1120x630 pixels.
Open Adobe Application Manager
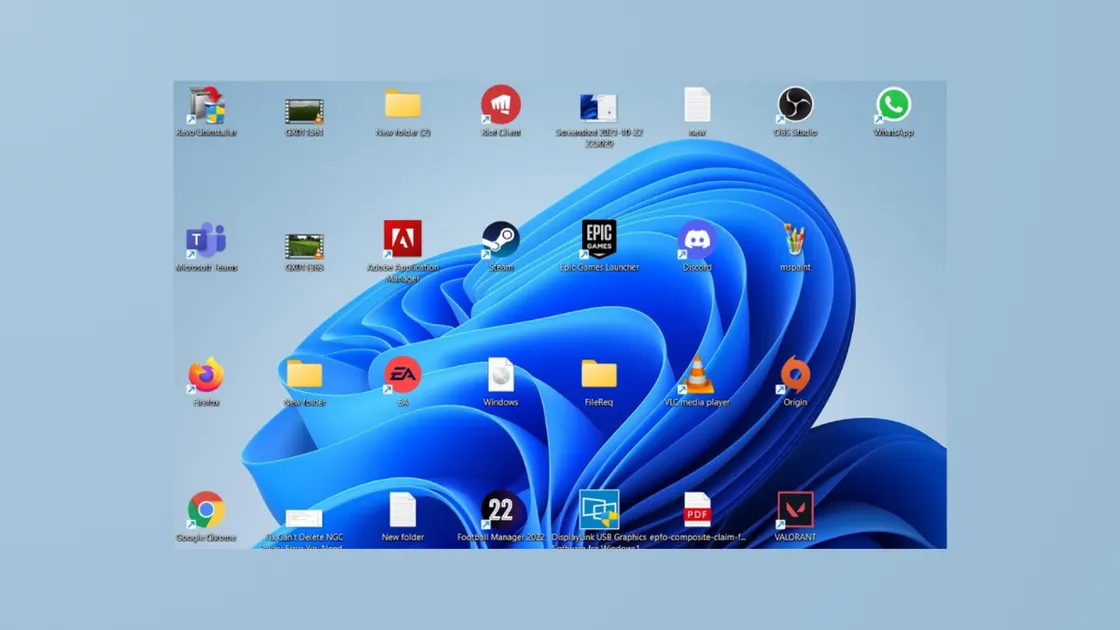(x=402, y=240)
